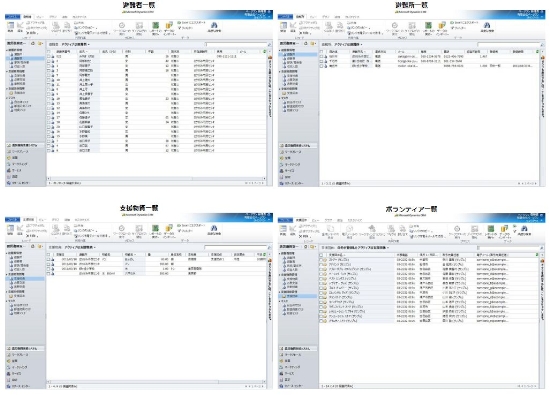Viewport: 550px width, 395px height.
Task: Click green refresh icon in top-left list header
Action: coord(264,52)
